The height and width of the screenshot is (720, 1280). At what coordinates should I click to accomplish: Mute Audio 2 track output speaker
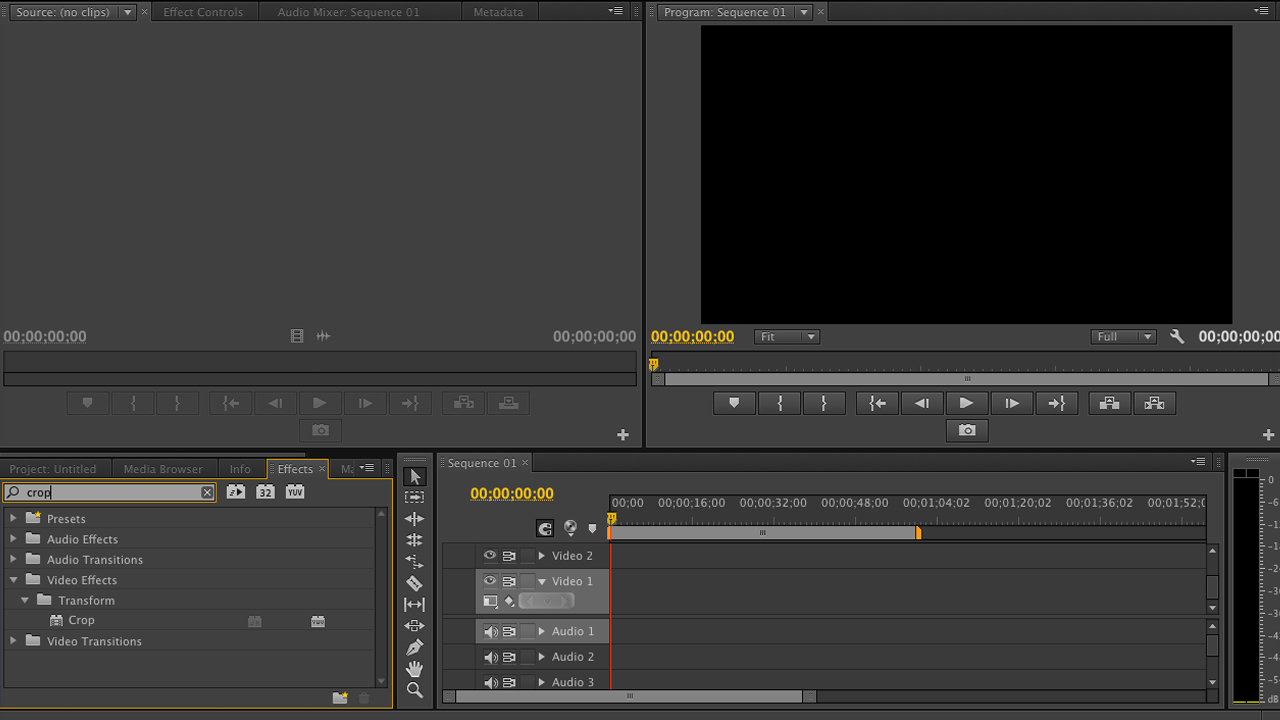(490, 657)
